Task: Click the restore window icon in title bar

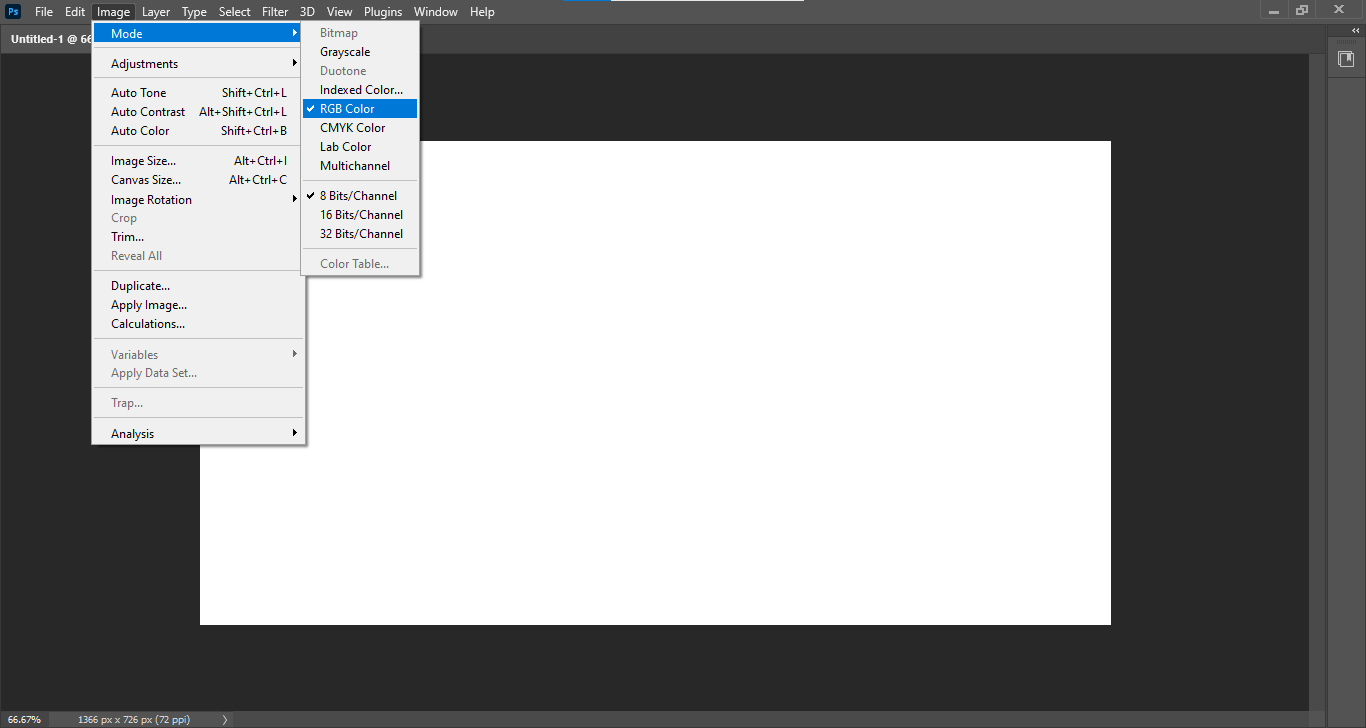Action: [x=1301, y=11]
